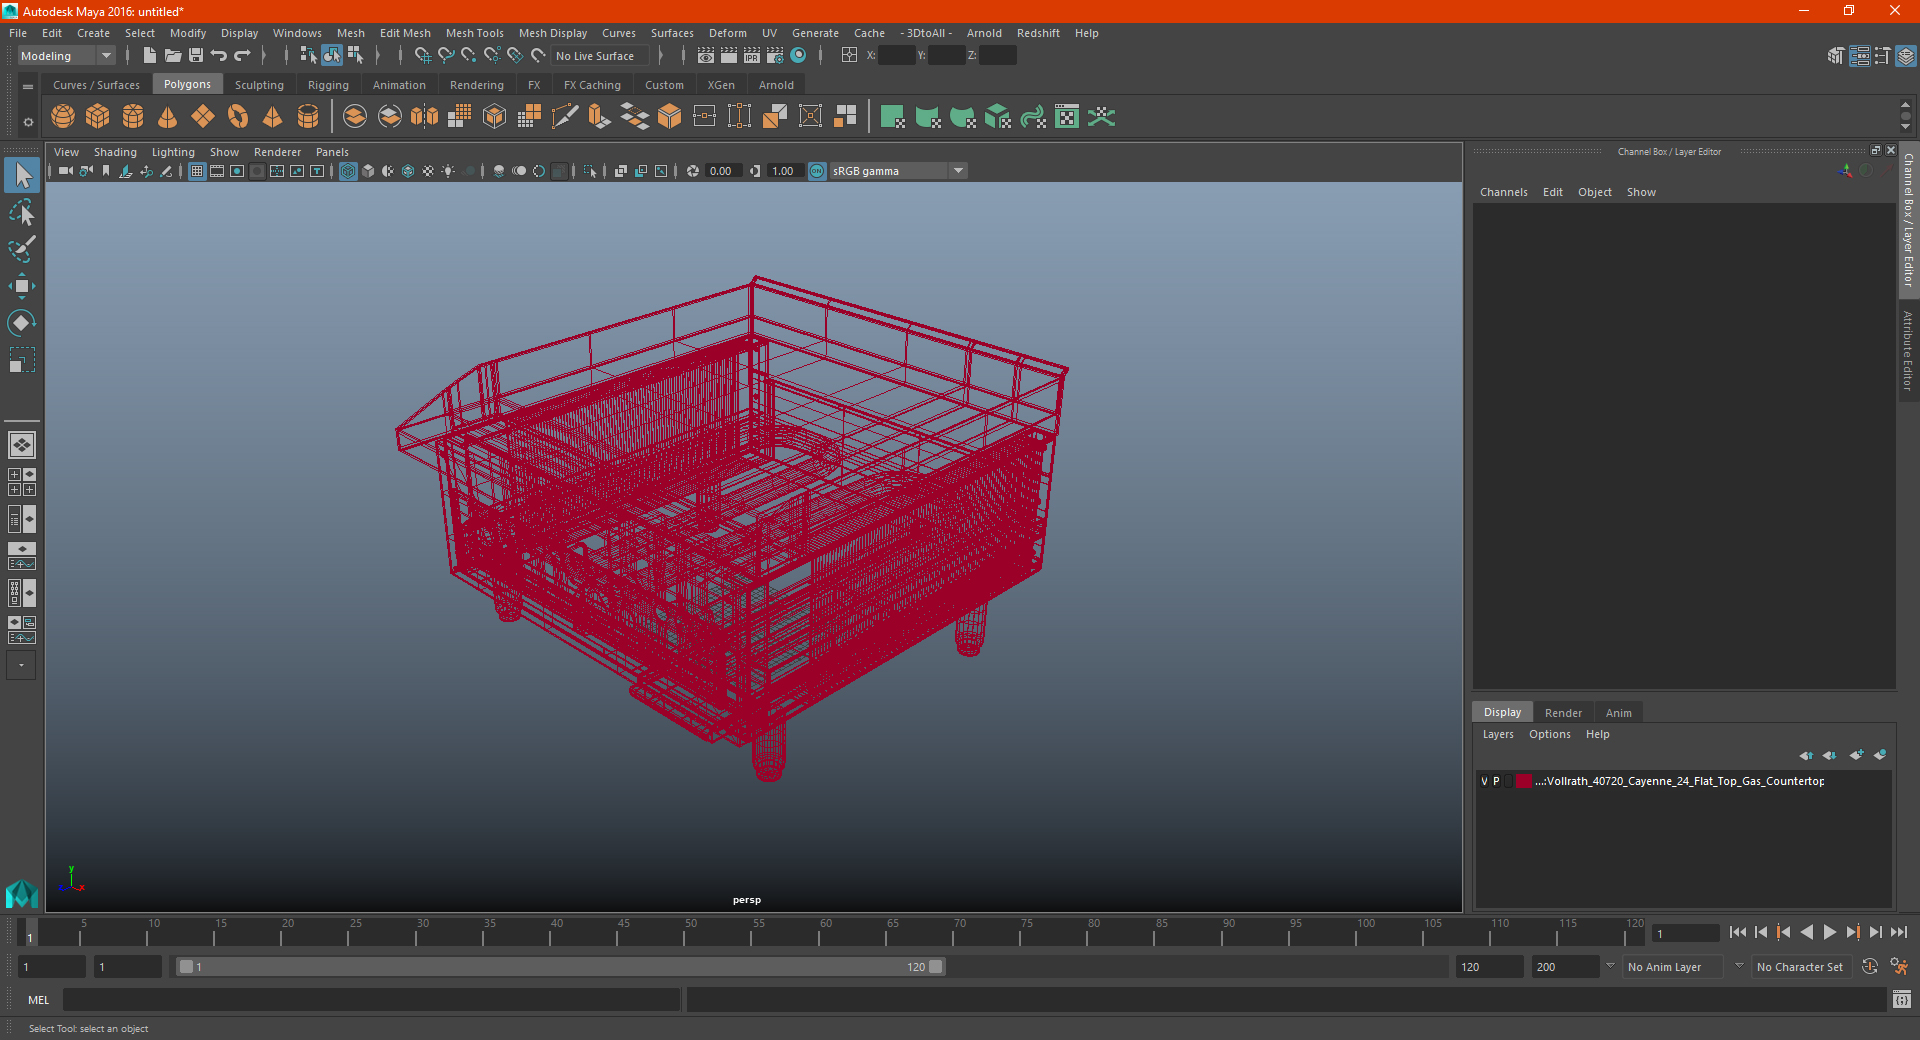Activate the Rotate tool in toolbox
This screenshot has width=1920, height=1040.
pyautogui.click(x=21, y=323)
